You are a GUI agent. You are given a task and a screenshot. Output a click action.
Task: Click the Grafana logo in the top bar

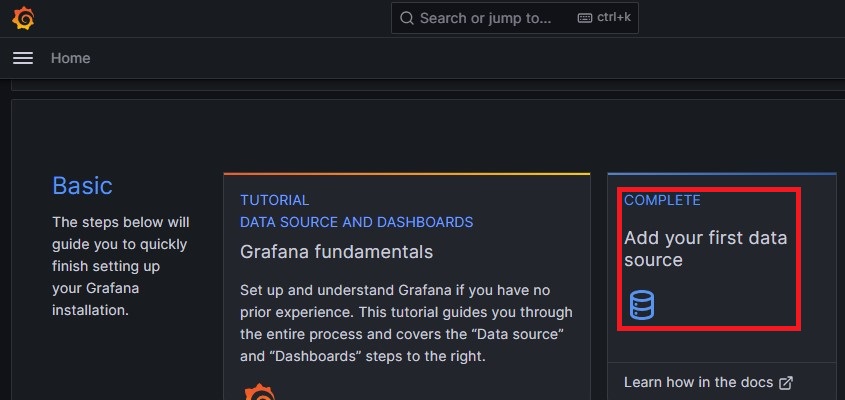click(23, 18)
